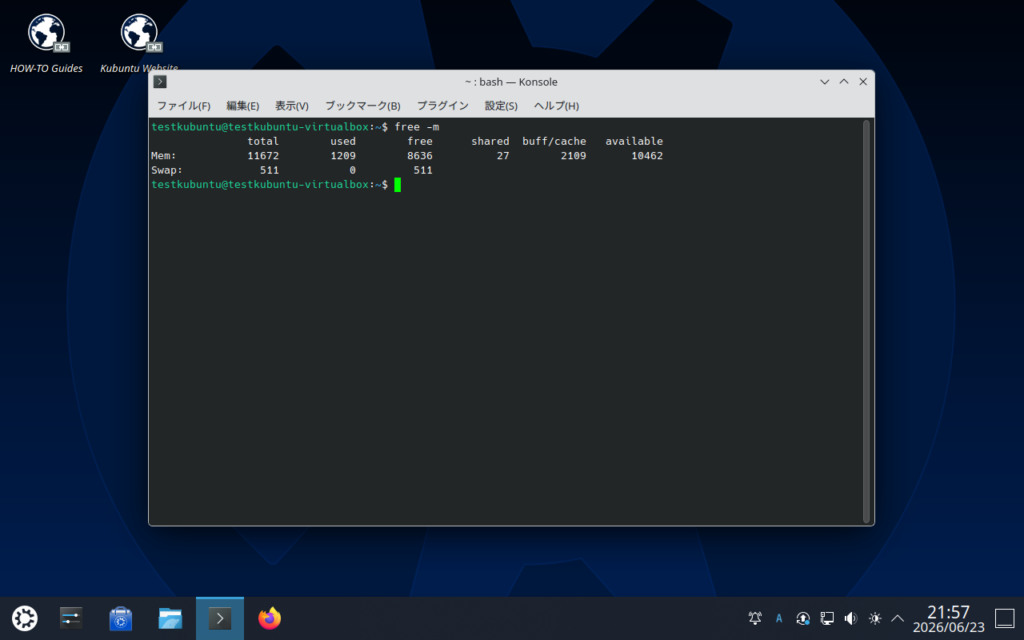Image resolution: width=1024 pixels, height=640 pixels.
Task: Launch Discover software center from taskbar
Action: pyautogui.click(x=120, y=618)
